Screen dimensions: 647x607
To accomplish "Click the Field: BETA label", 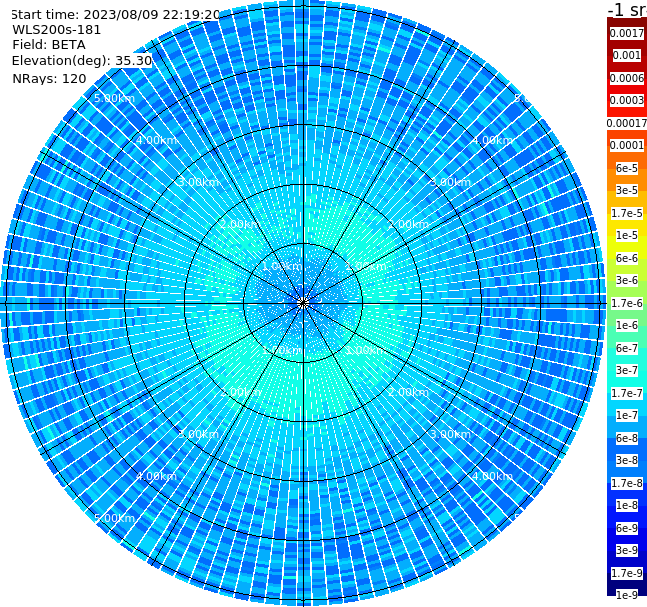I will coord(49,45).
